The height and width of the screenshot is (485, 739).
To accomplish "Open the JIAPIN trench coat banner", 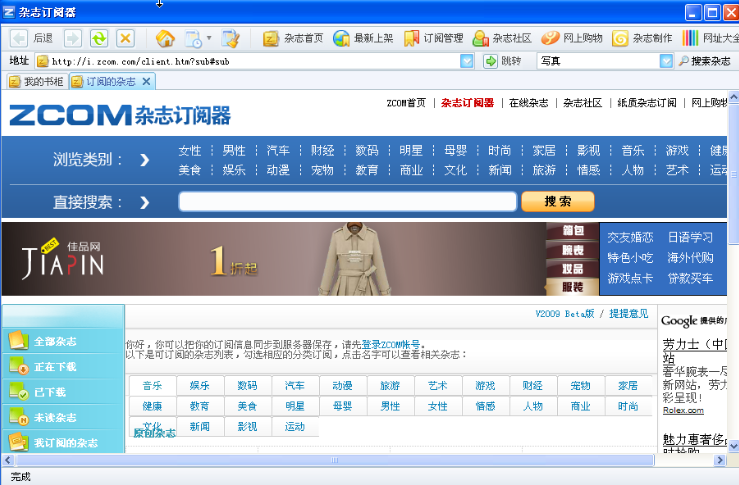I will pos(273,259).
